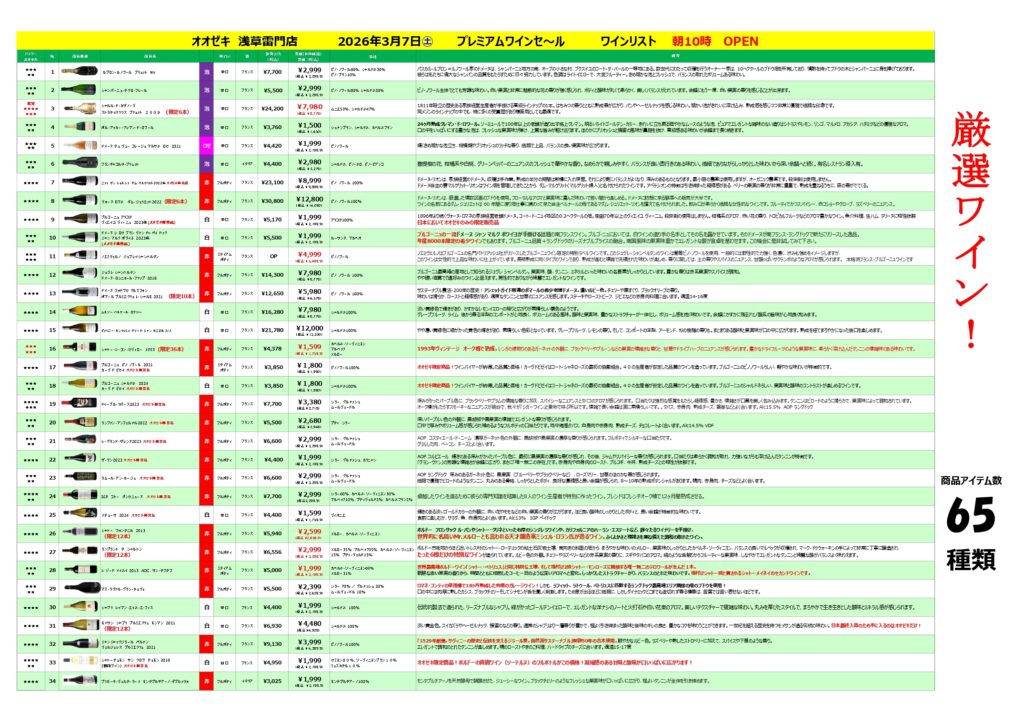
Task: Click the bottle image in row 1
Action: 78,72
